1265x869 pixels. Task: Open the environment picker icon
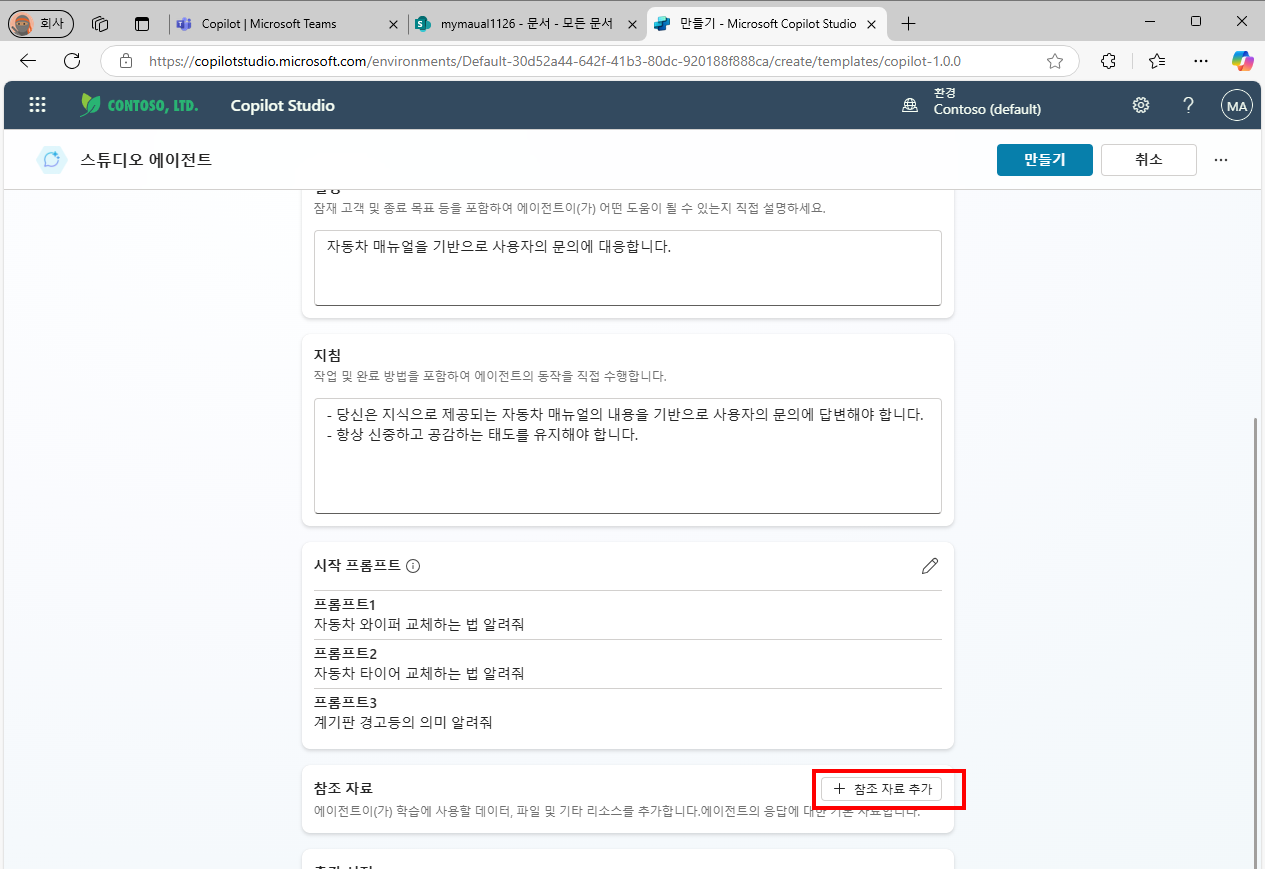click(910, 105)
